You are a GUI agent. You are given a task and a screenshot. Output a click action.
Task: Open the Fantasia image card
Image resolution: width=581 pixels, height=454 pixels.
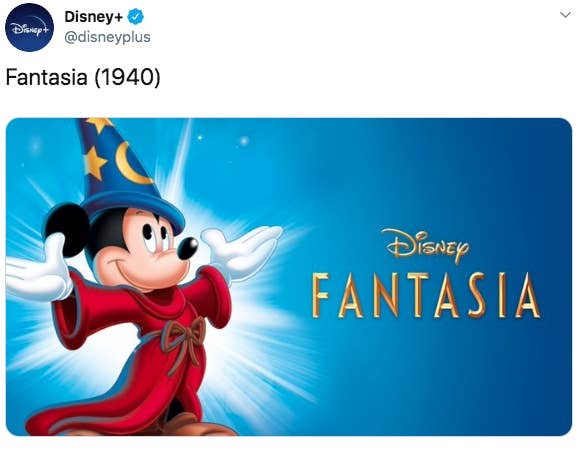coord(289,277)
